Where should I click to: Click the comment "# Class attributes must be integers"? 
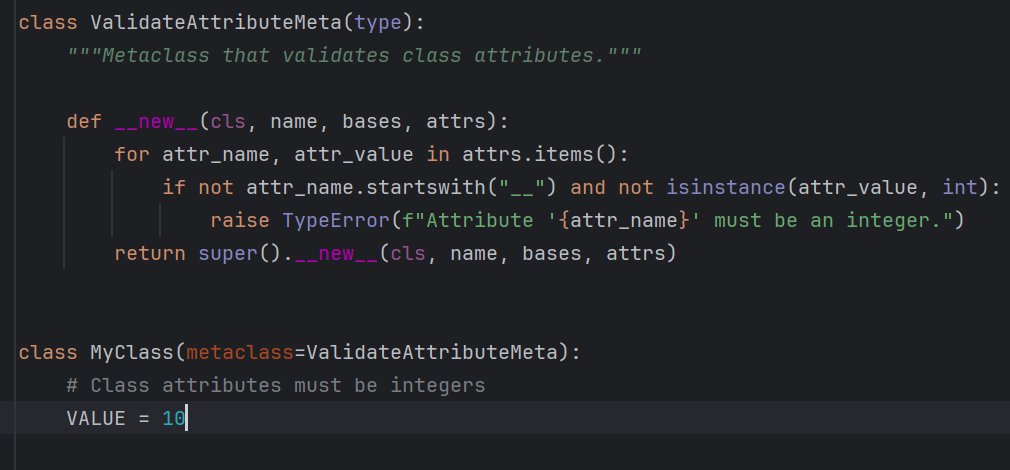tap(276, 386)
